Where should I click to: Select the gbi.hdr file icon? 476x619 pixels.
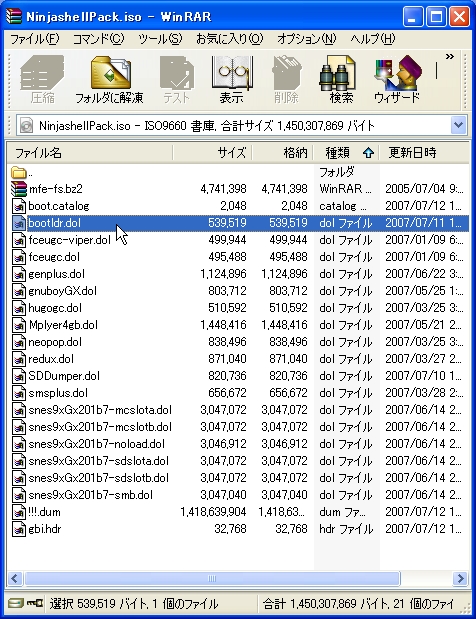(x=19, y=529)
